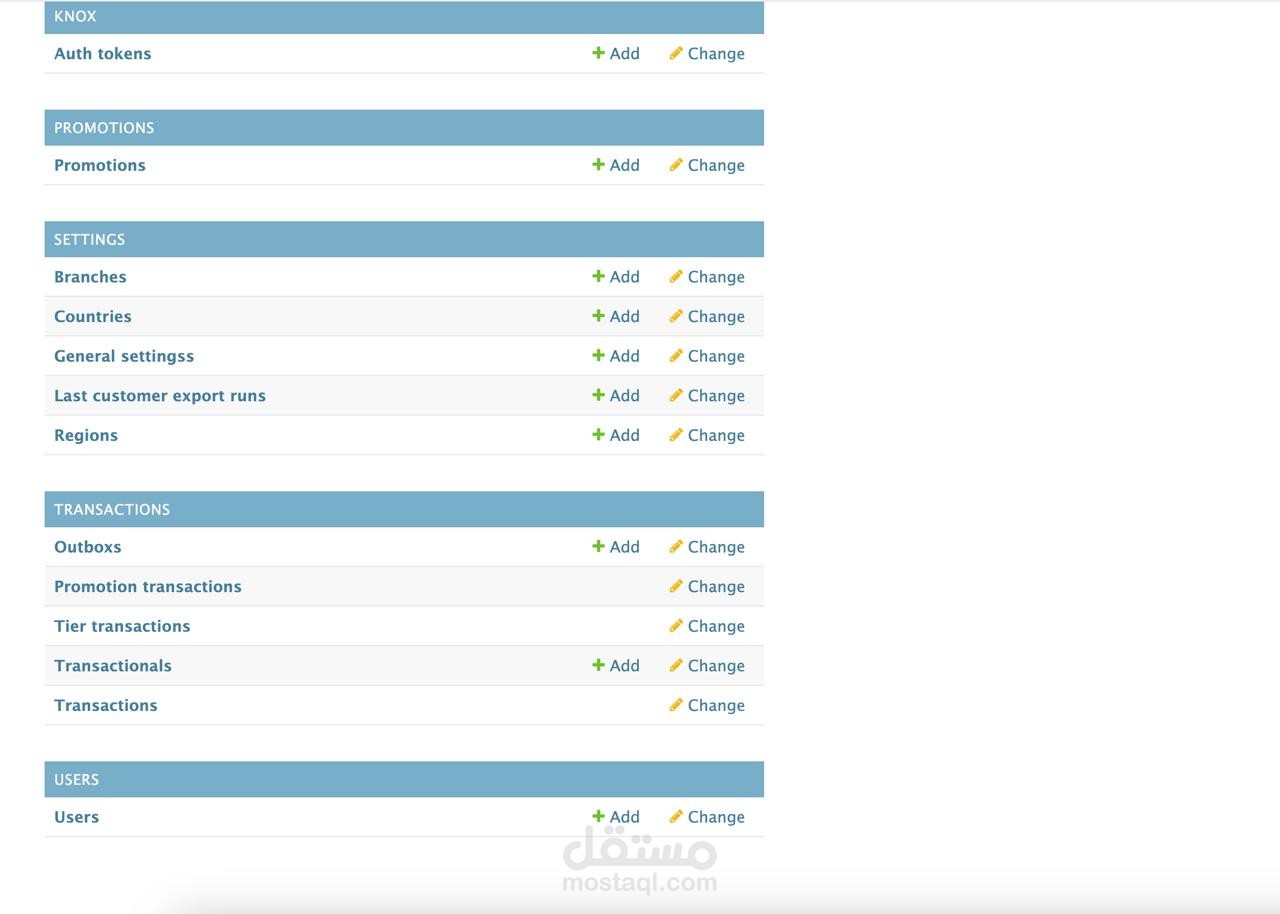Add a new Promotion
Viewport: 1280px width, 914px height.
click(x=616, y=166)
